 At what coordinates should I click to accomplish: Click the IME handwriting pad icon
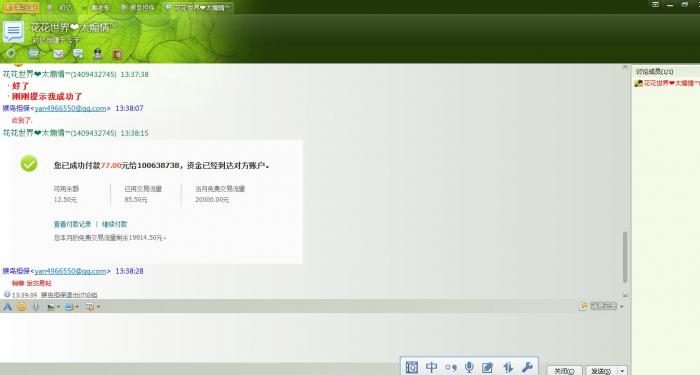pos(488,367)
